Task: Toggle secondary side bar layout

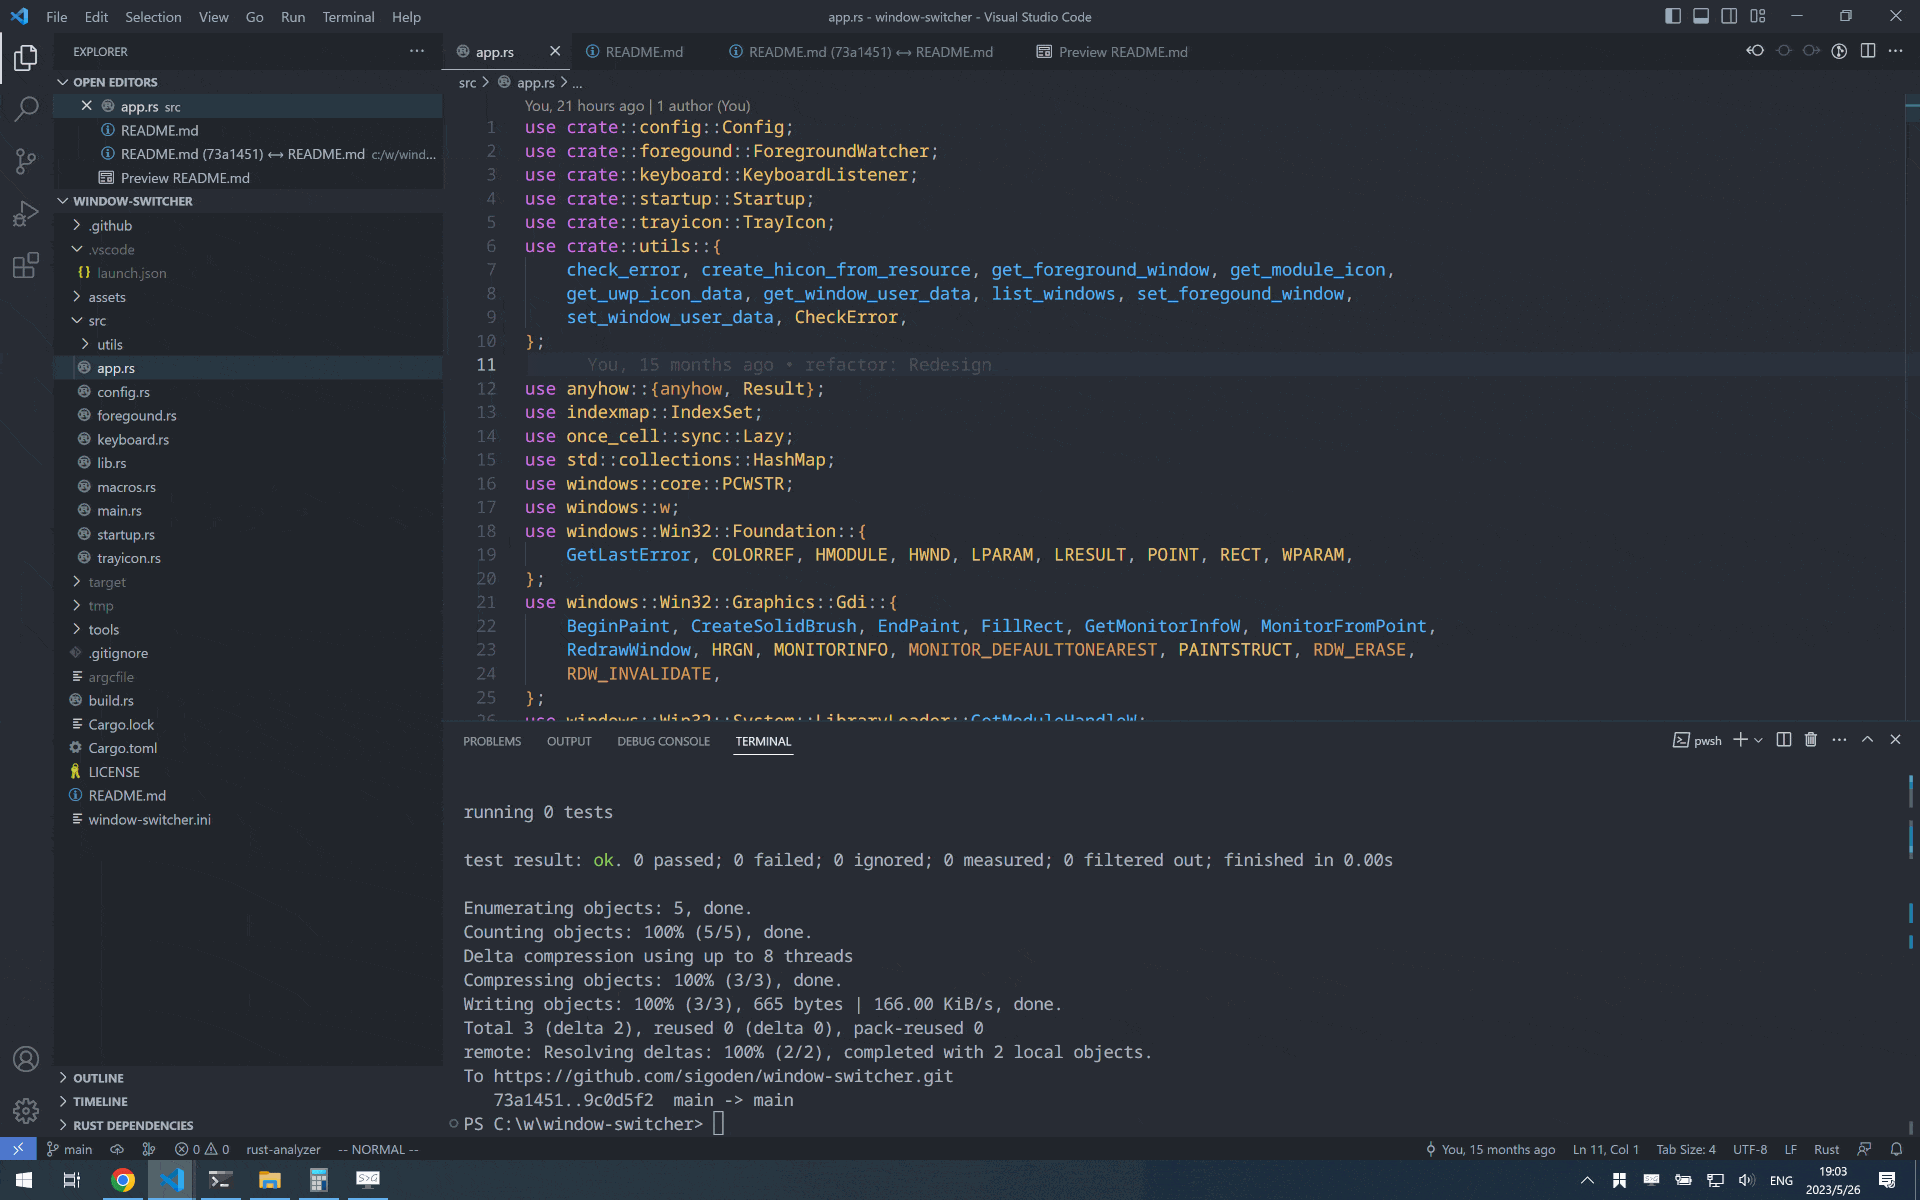Action: pyautogui.click(x=1729, y=16)
